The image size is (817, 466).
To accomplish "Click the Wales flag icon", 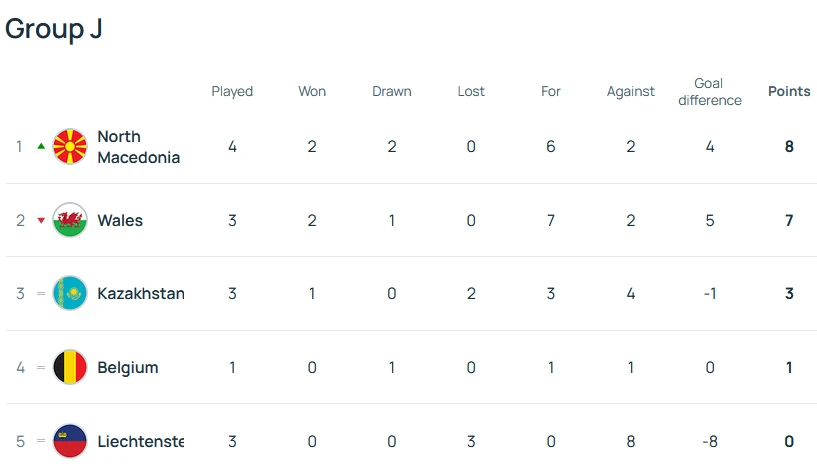I will 70,220.
